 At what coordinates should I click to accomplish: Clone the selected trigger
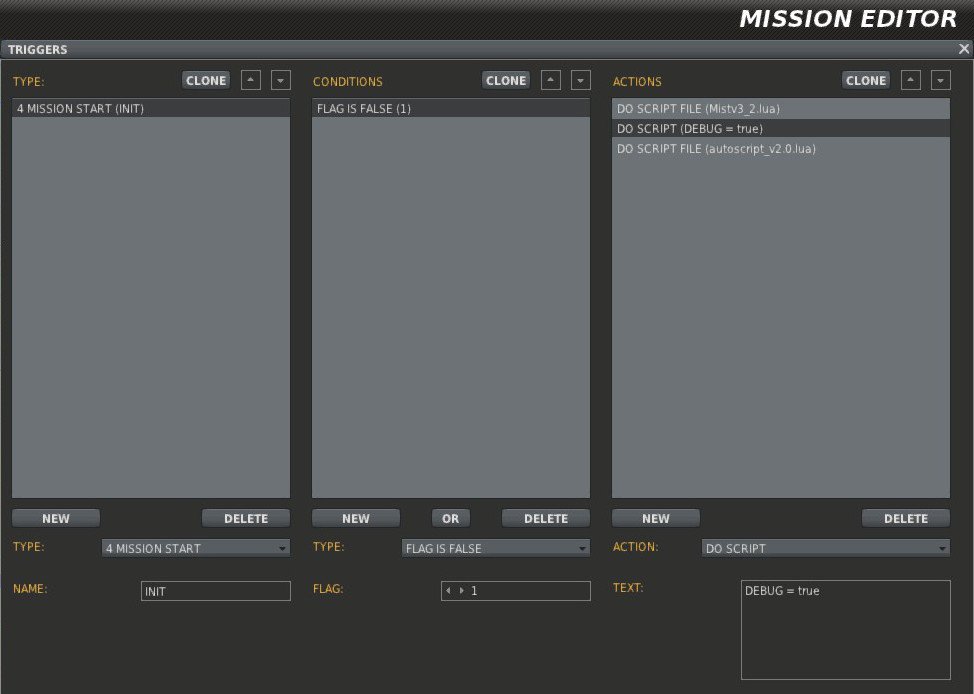click(206, 80)
